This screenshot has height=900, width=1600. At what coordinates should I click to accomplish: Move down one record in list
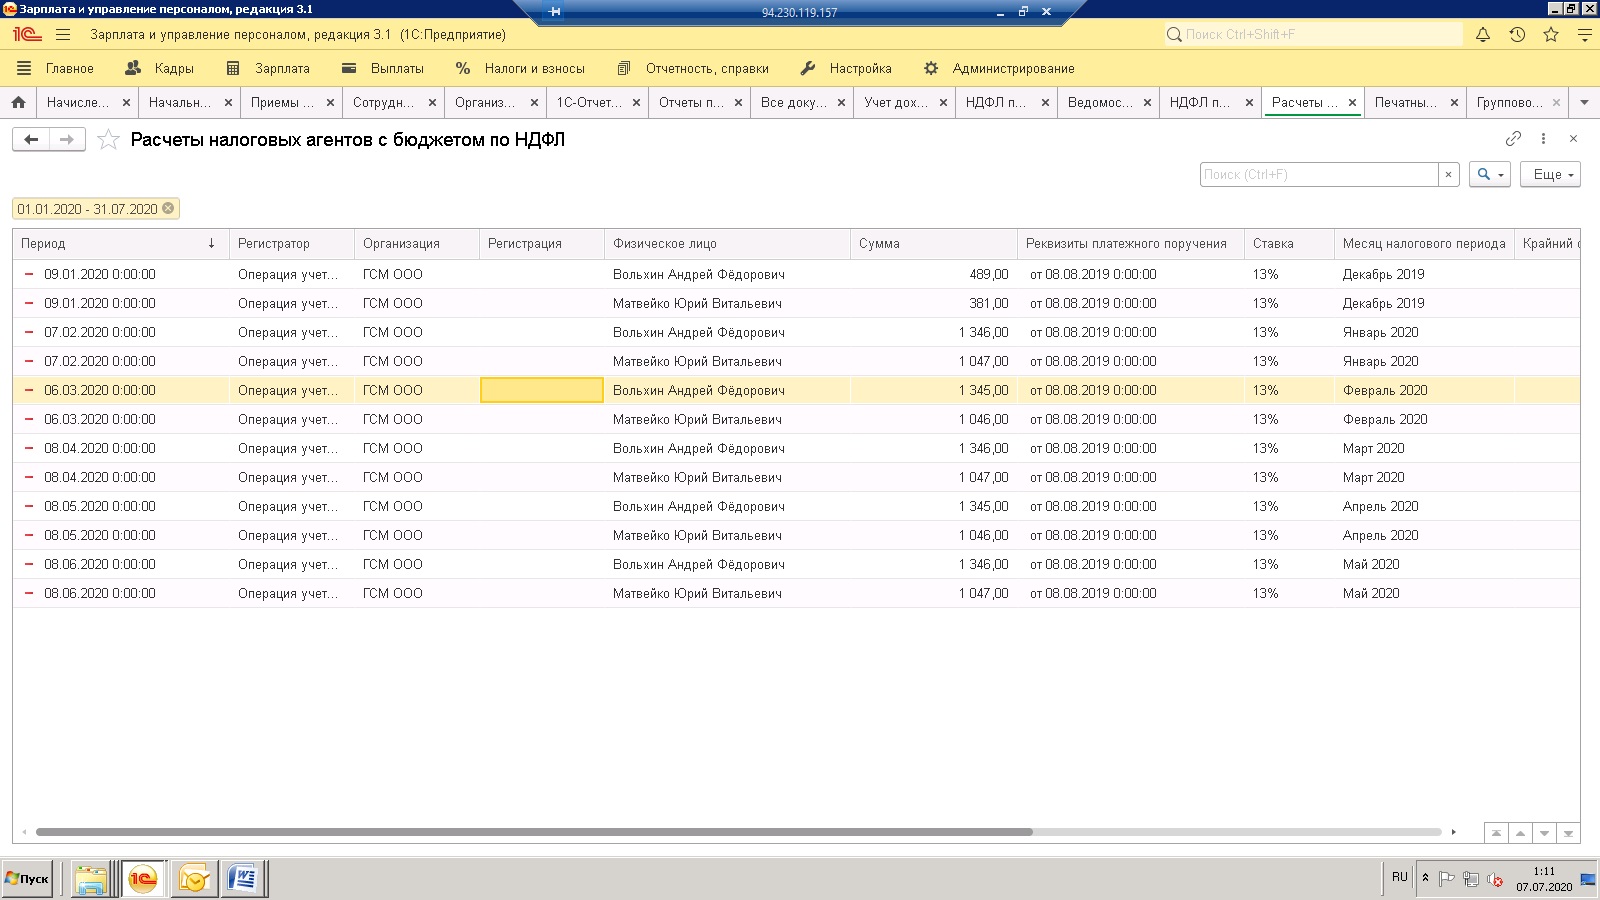[1544, 832]
